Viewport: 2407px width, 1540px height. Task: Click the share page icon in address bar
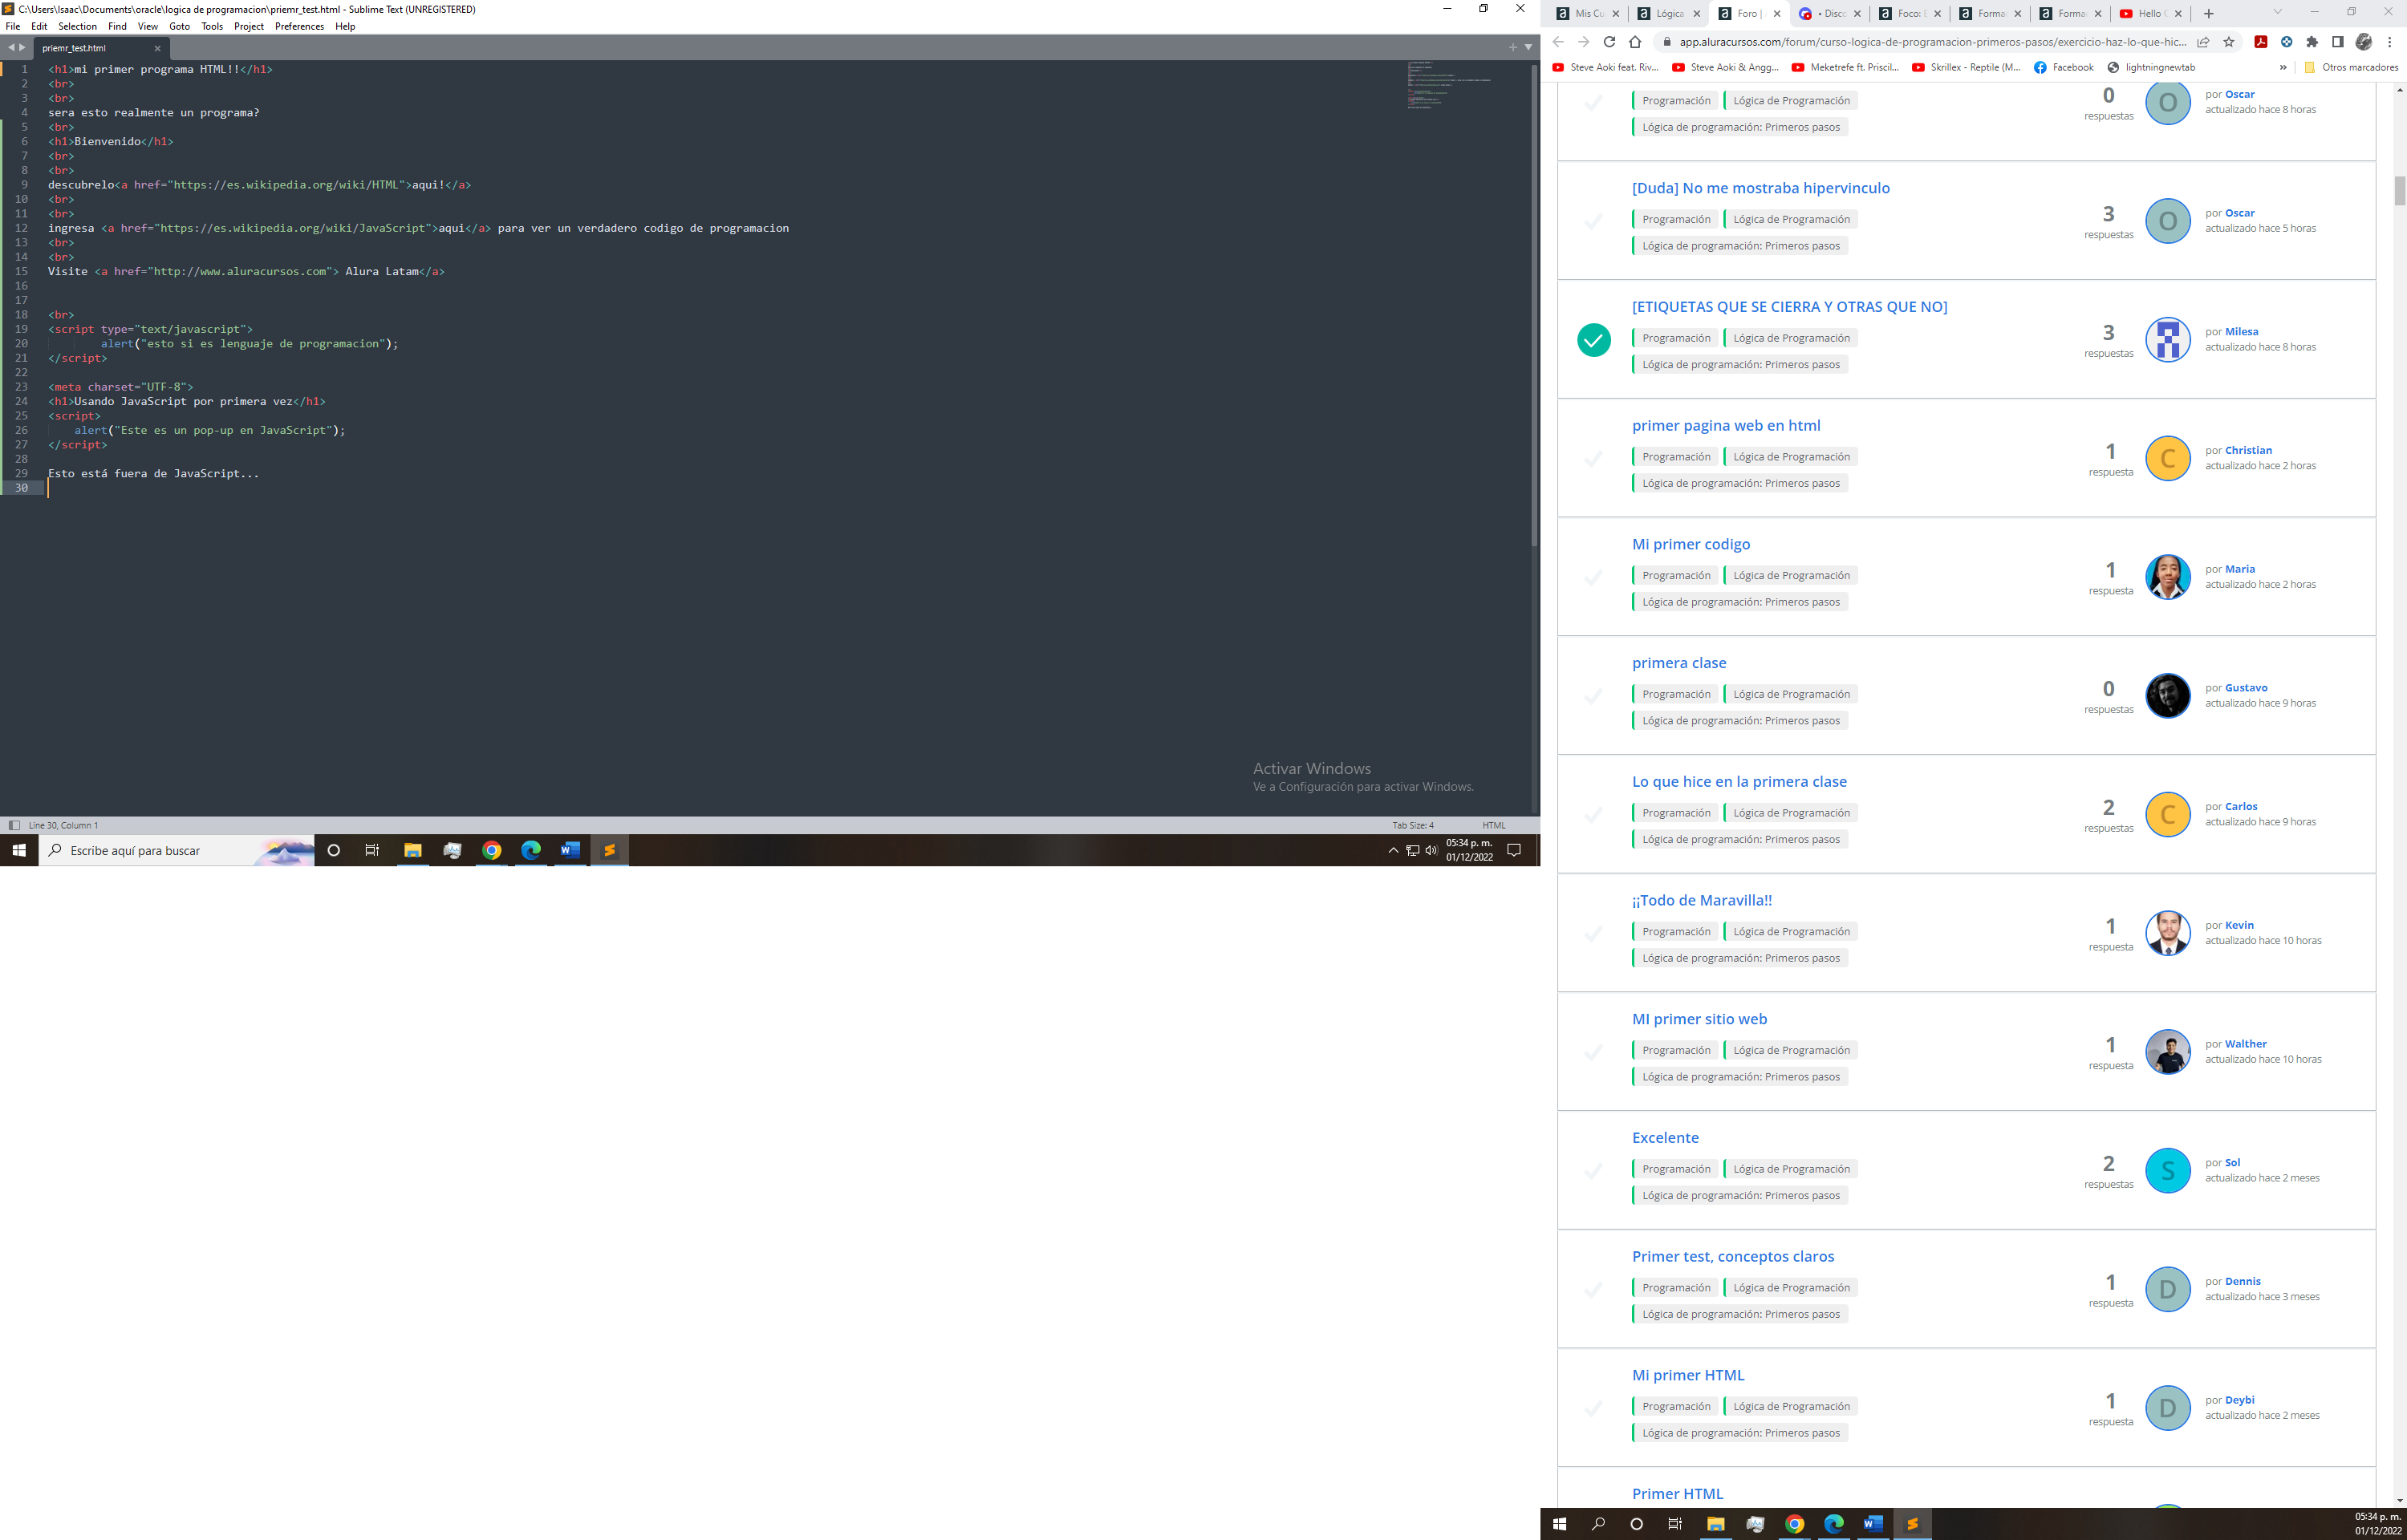click(x=2203, y=42)
